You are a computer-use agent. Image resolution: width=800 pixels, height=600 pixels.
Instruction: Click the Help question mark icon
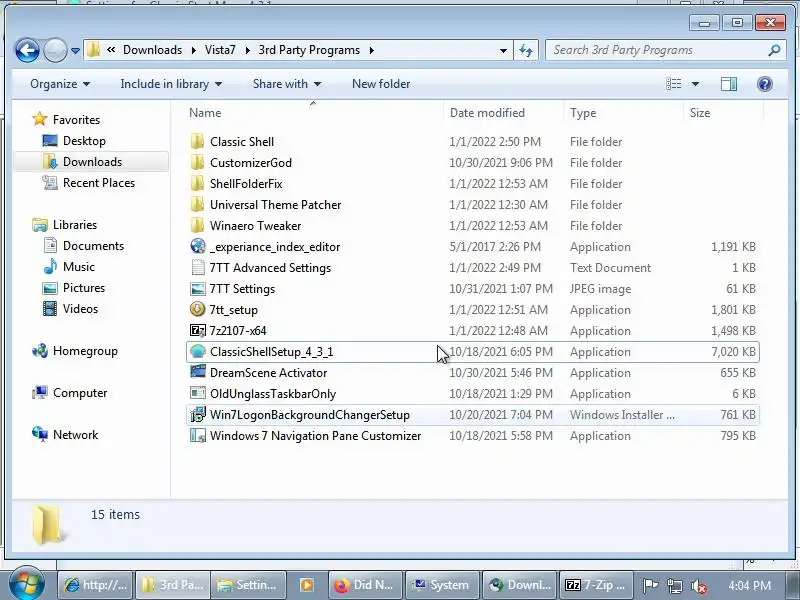point(764,84)
